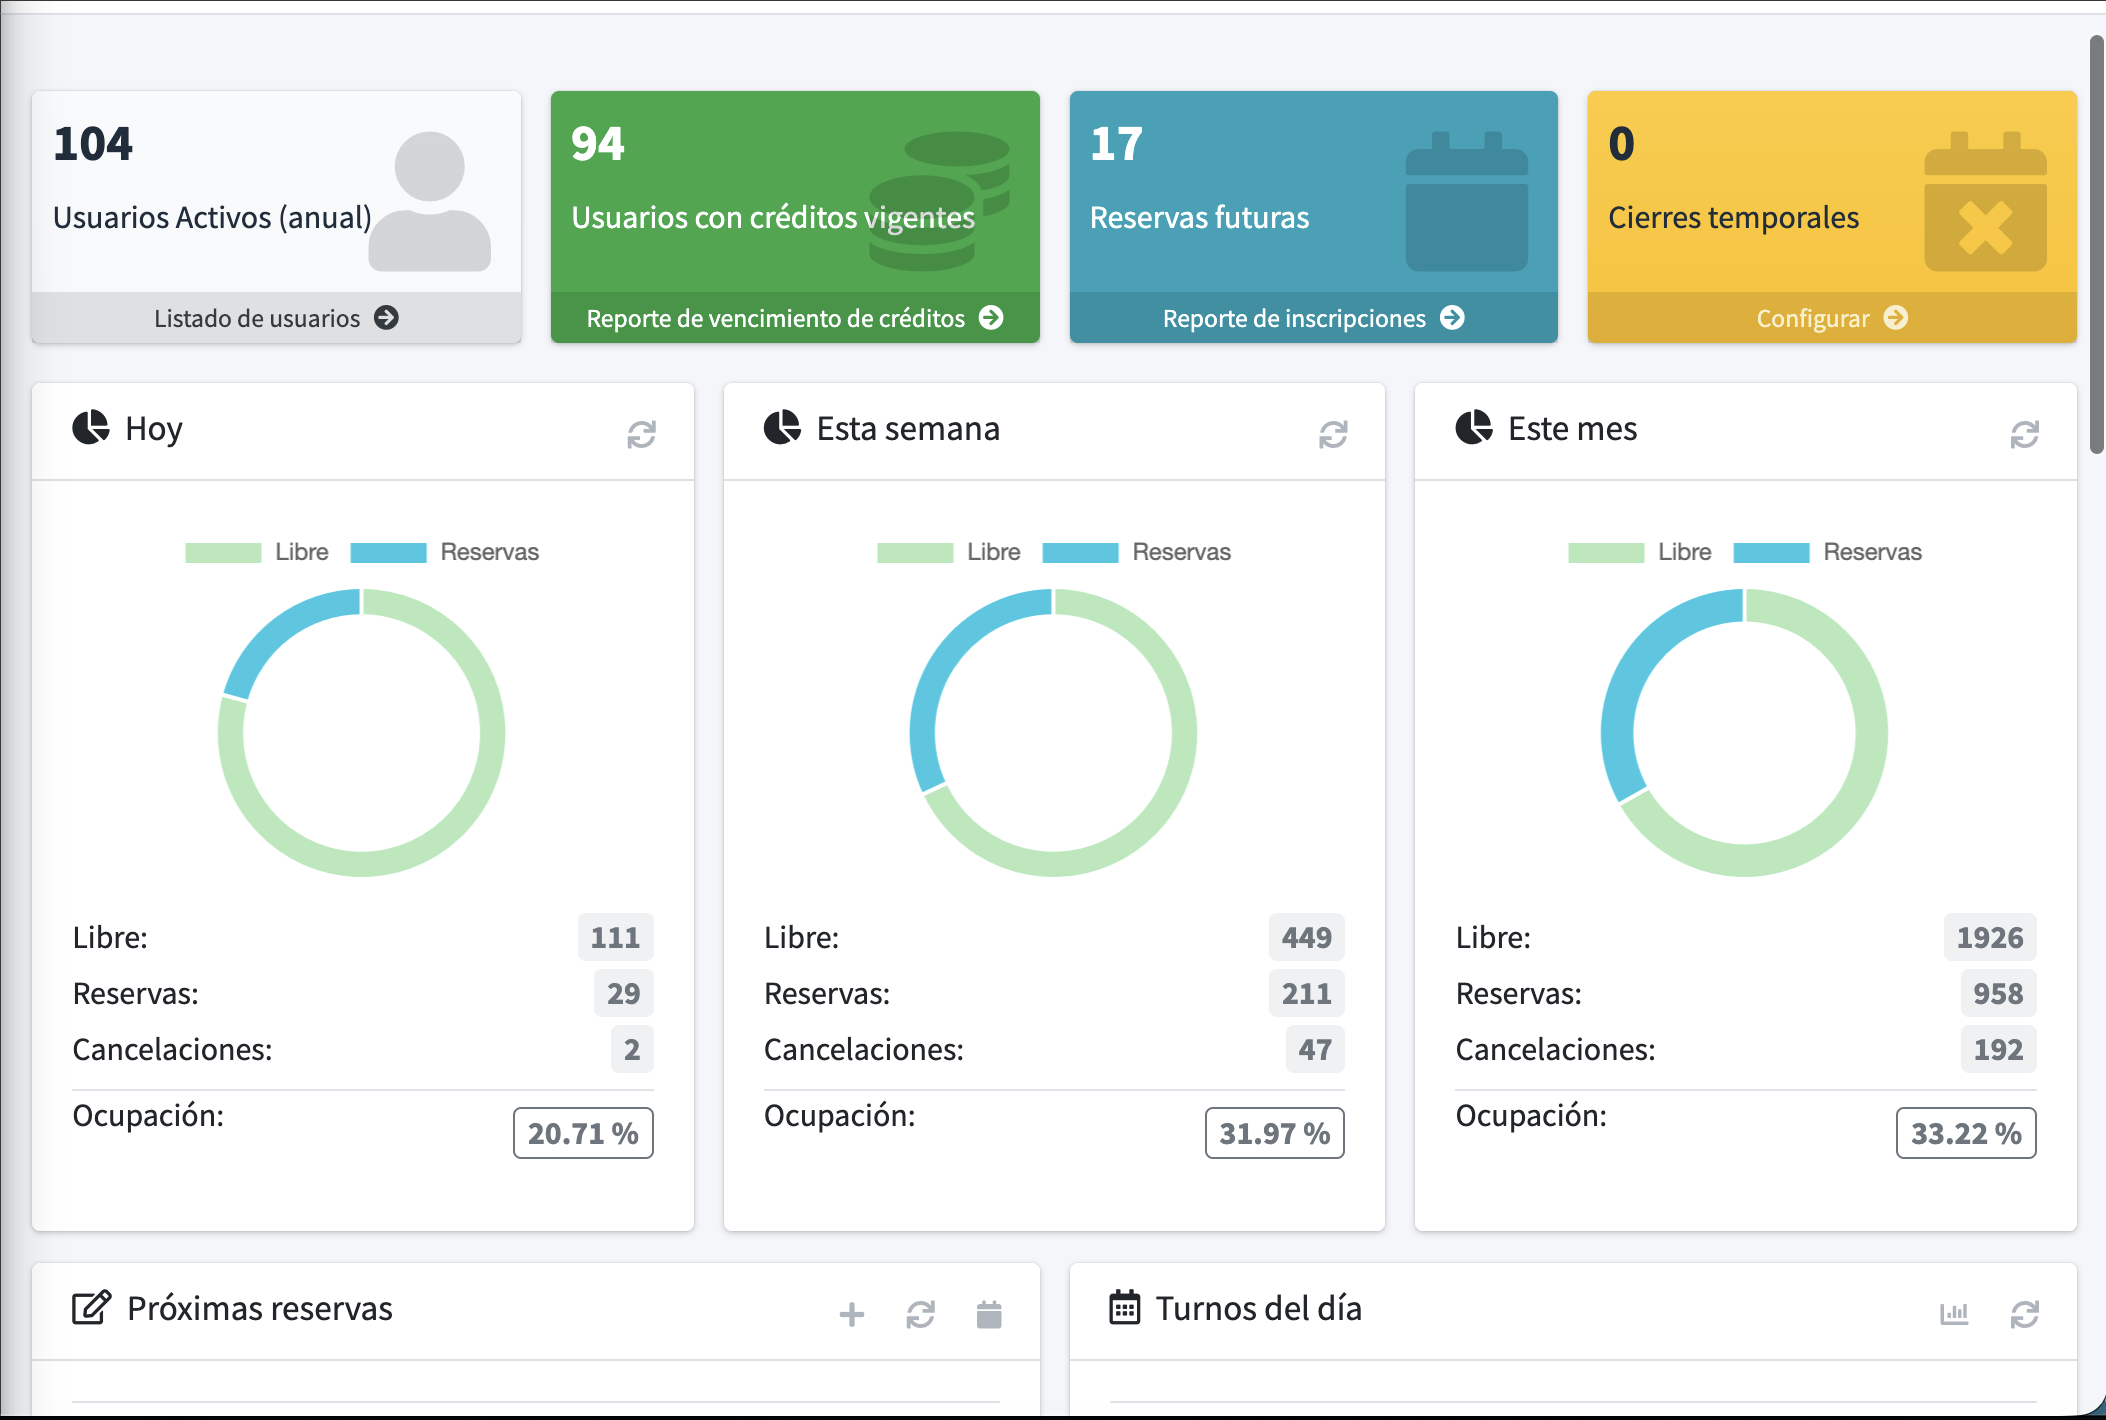Viewport: 2106px width, 1420px height.
Task: Toggle Libre legend in Hoy chart
Action: 257,552
